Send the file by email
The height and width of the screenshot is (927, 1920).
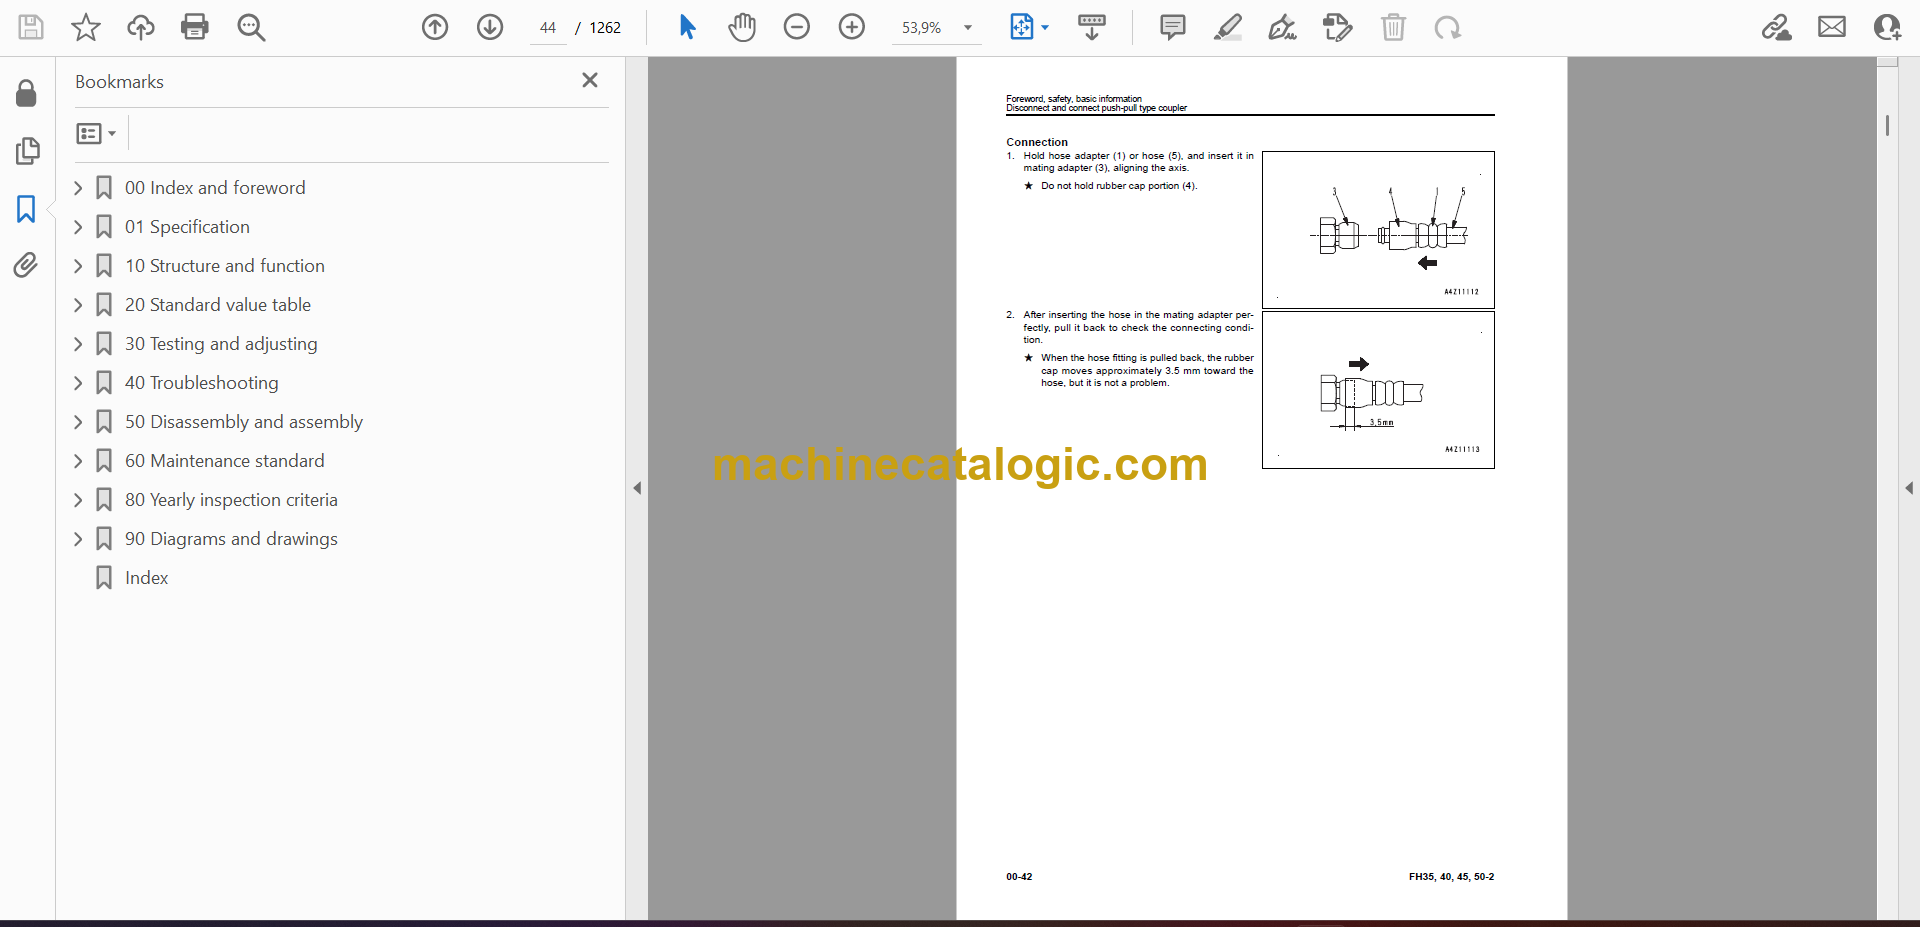[x=1832, y=27]
